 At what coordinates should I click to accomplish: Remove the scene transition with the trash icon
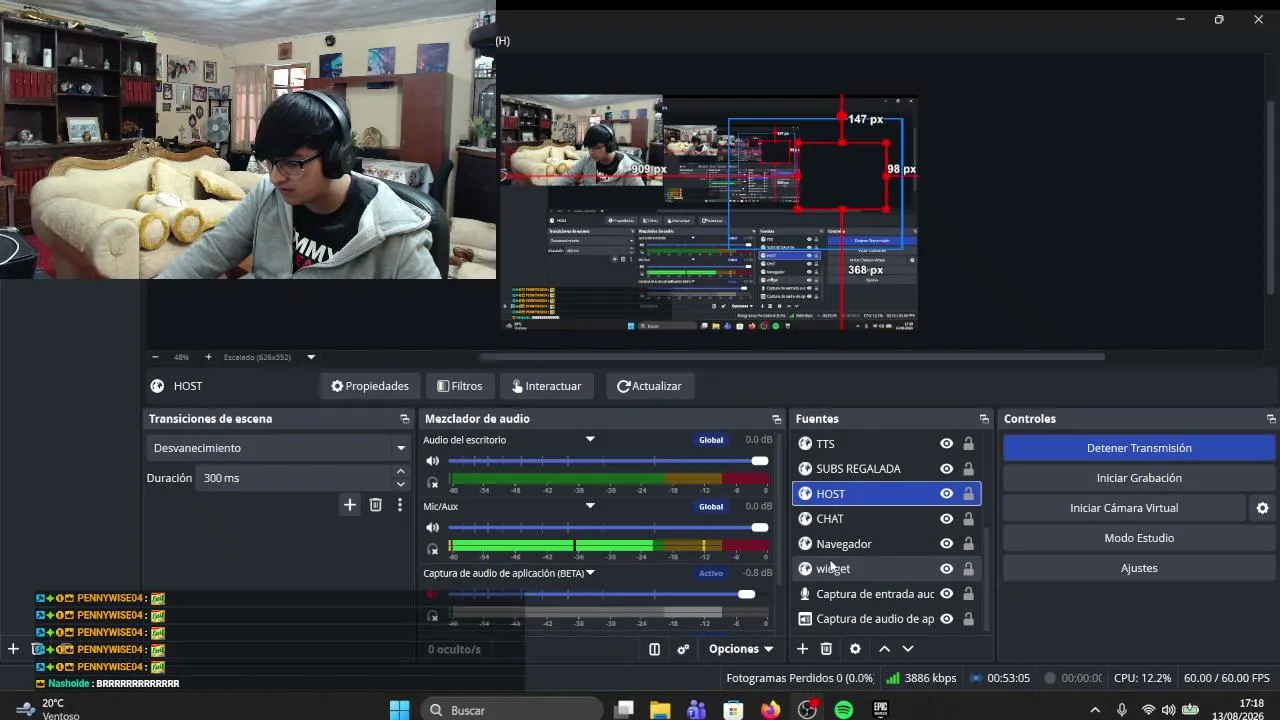[x=376, y=505]
